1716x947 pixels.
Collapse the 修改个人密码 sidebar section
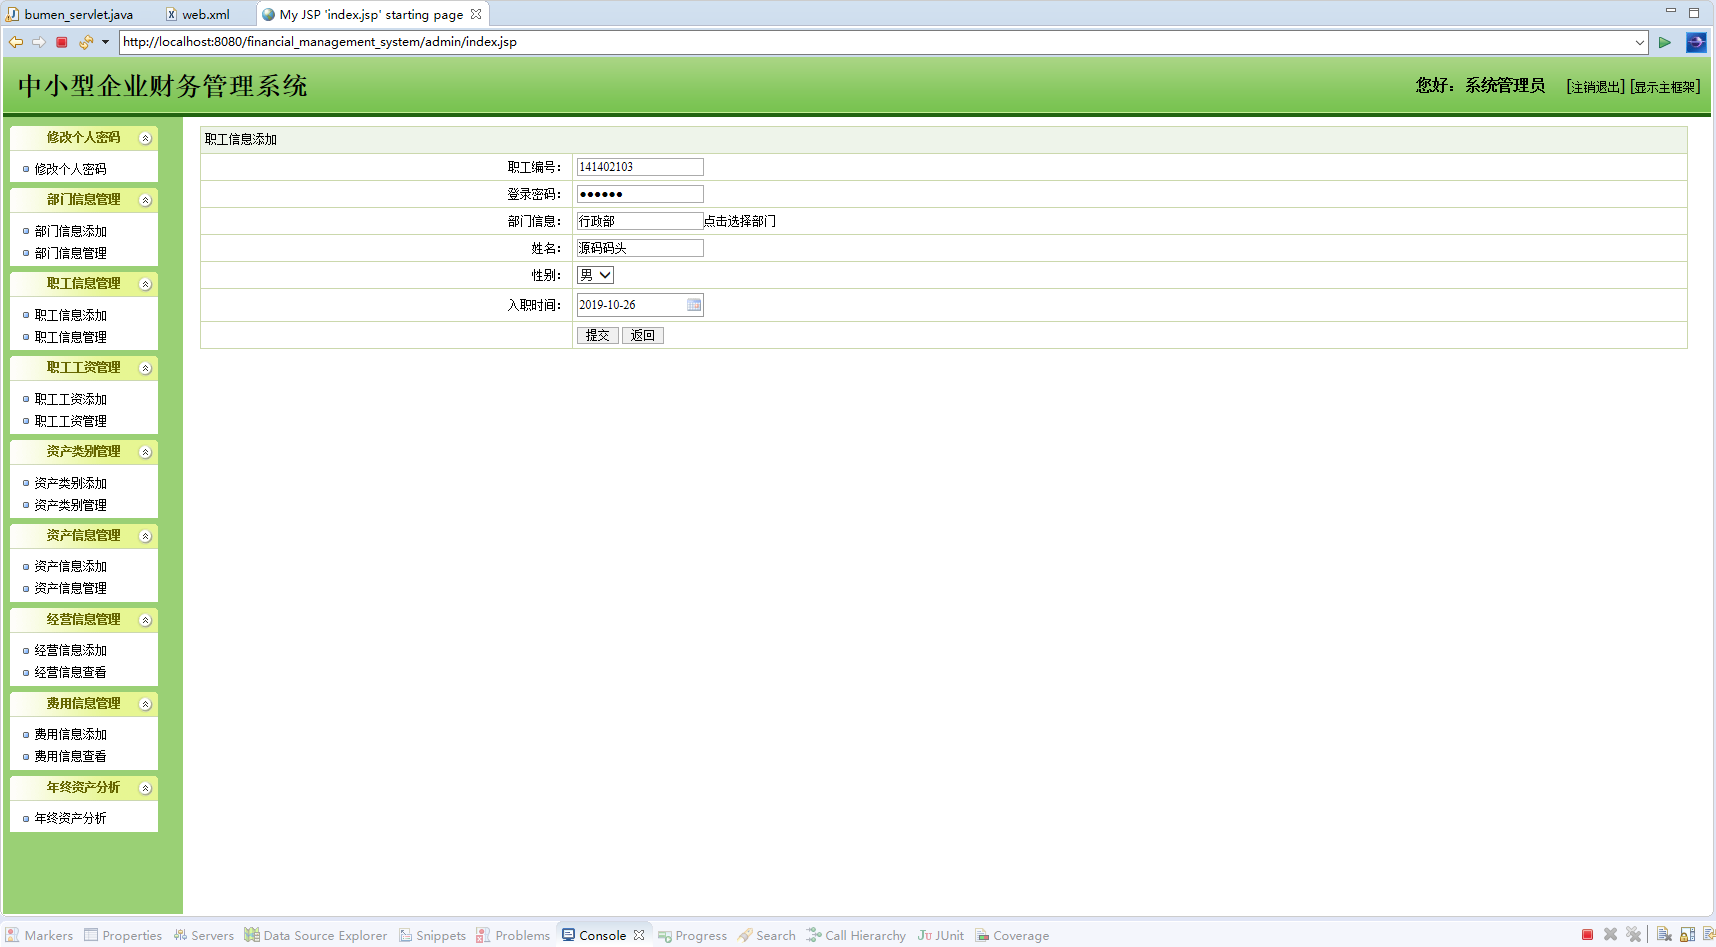point(146,137)
